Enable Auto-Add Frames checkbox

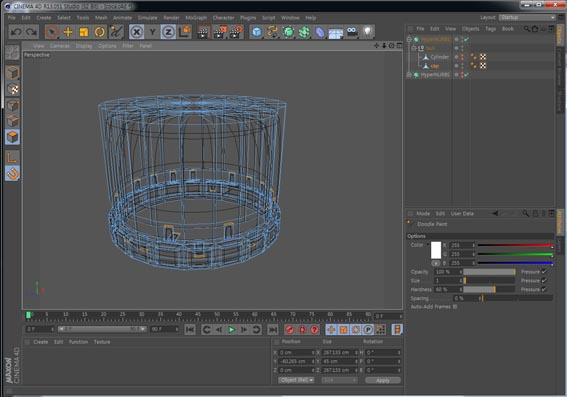[x=455, y=307]
